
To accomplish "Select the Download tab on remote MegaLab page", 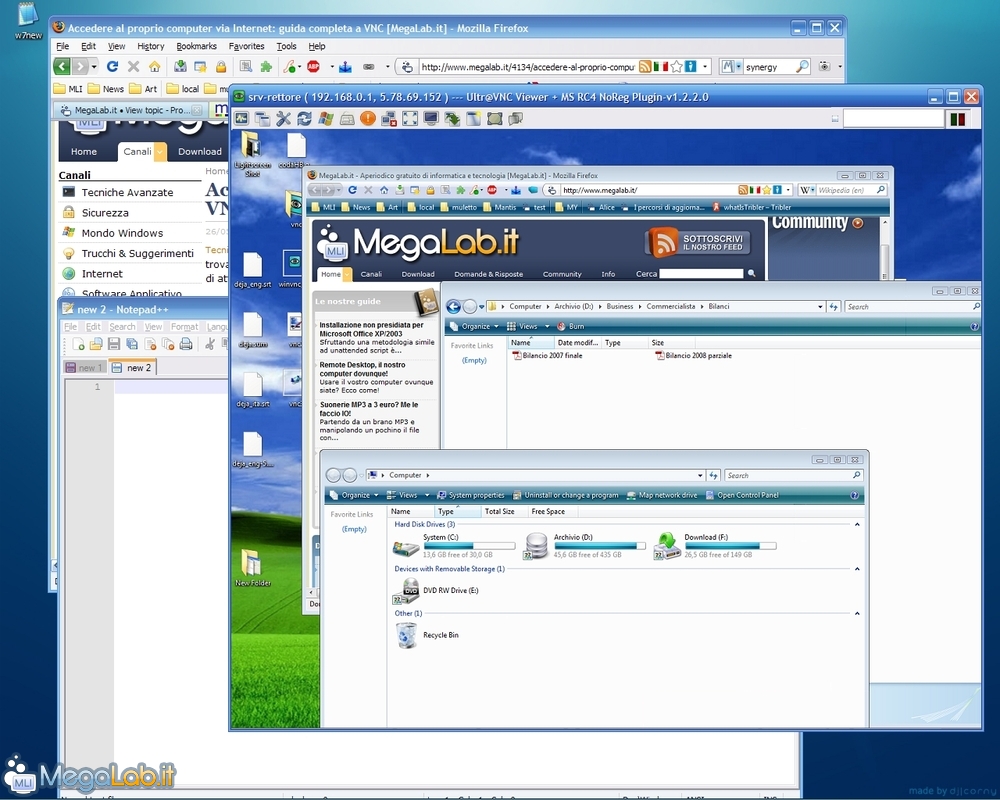I will [418, 274].
